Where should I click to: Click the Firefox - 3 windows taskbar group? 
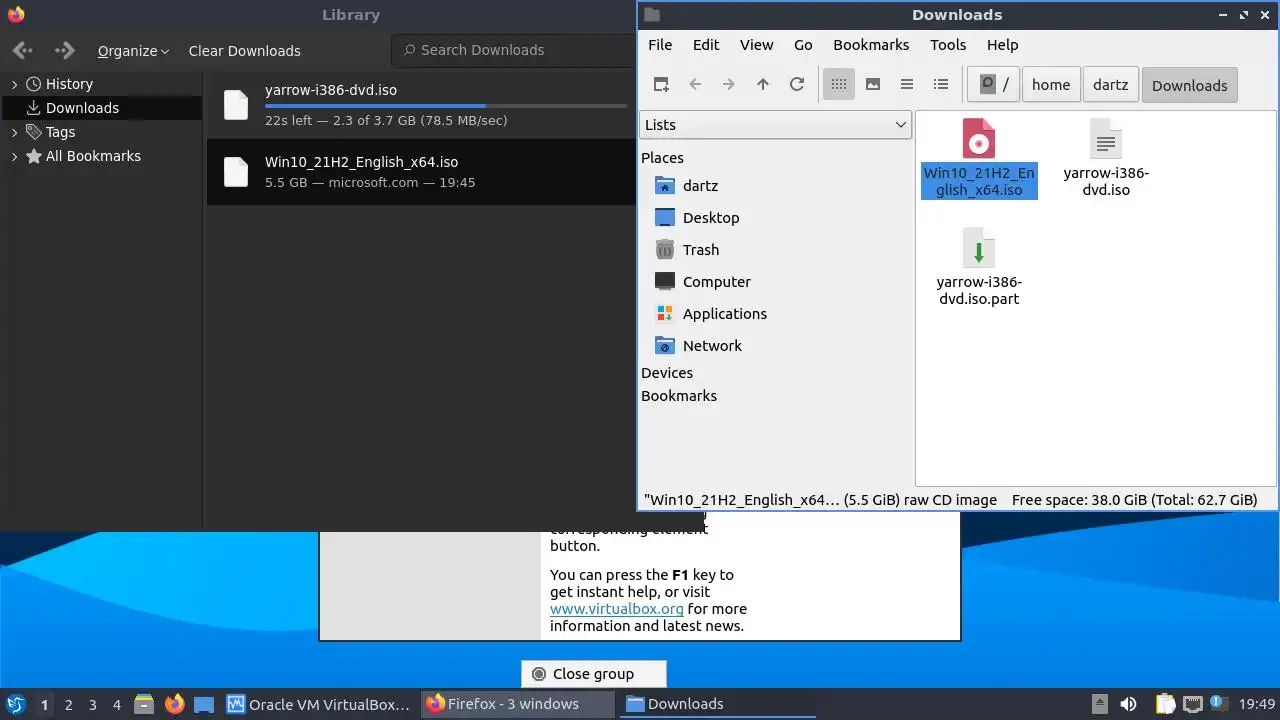point(517,704)
